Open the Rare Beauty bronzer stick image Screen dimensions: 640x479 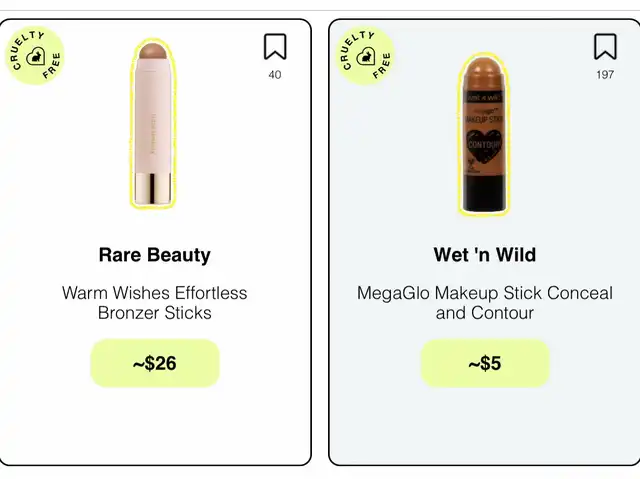click(153, 124)
